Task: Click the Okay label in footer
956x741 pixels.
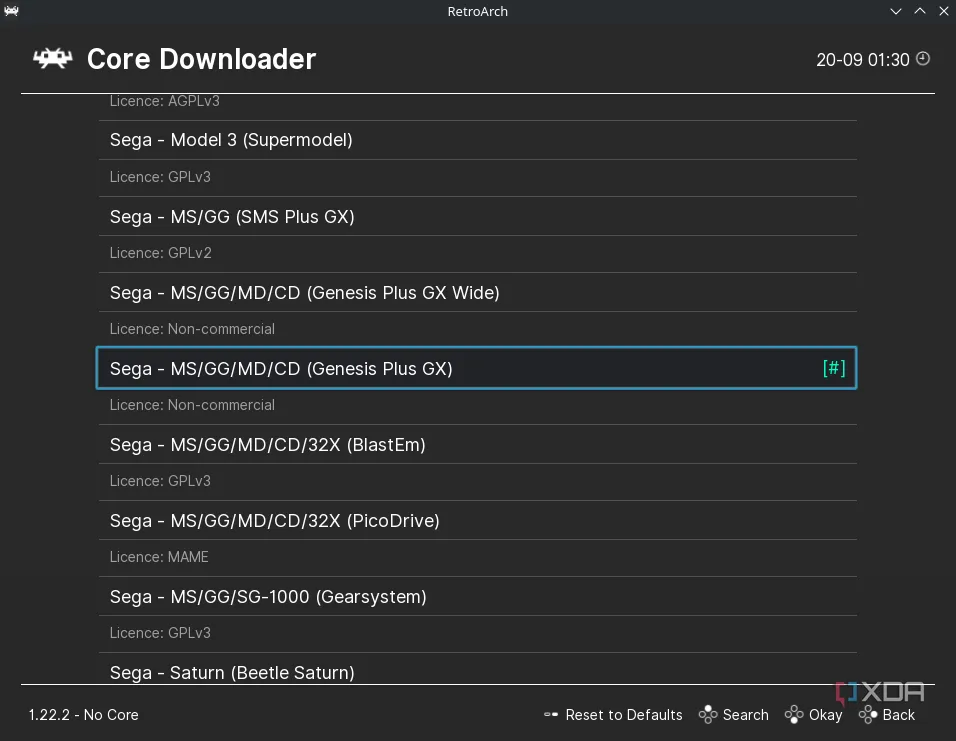Action: [x=825, y=715]
